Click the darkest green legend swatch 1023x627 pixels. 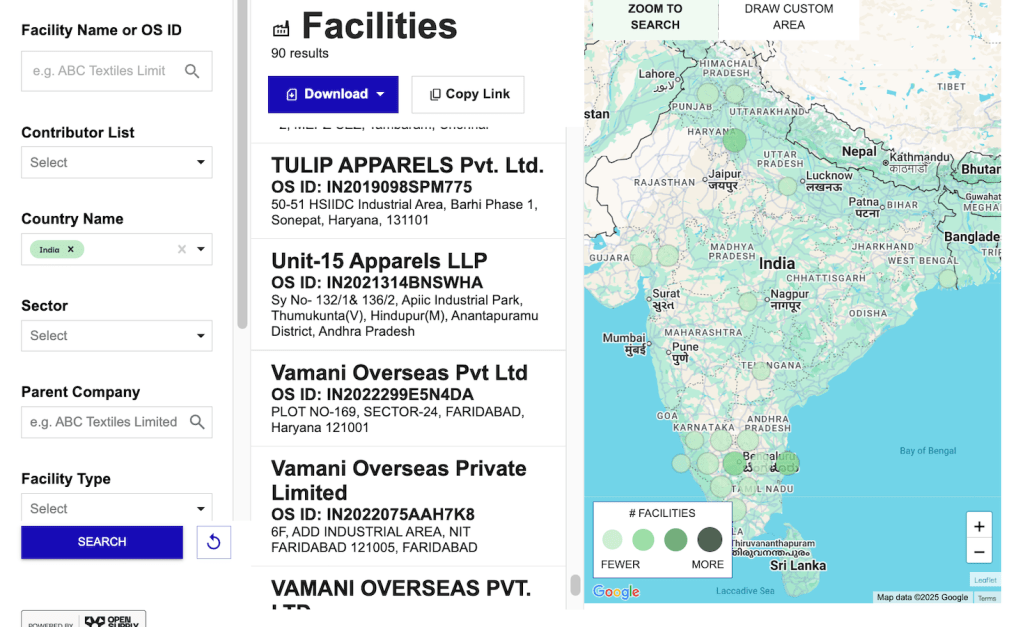(709, 540)
